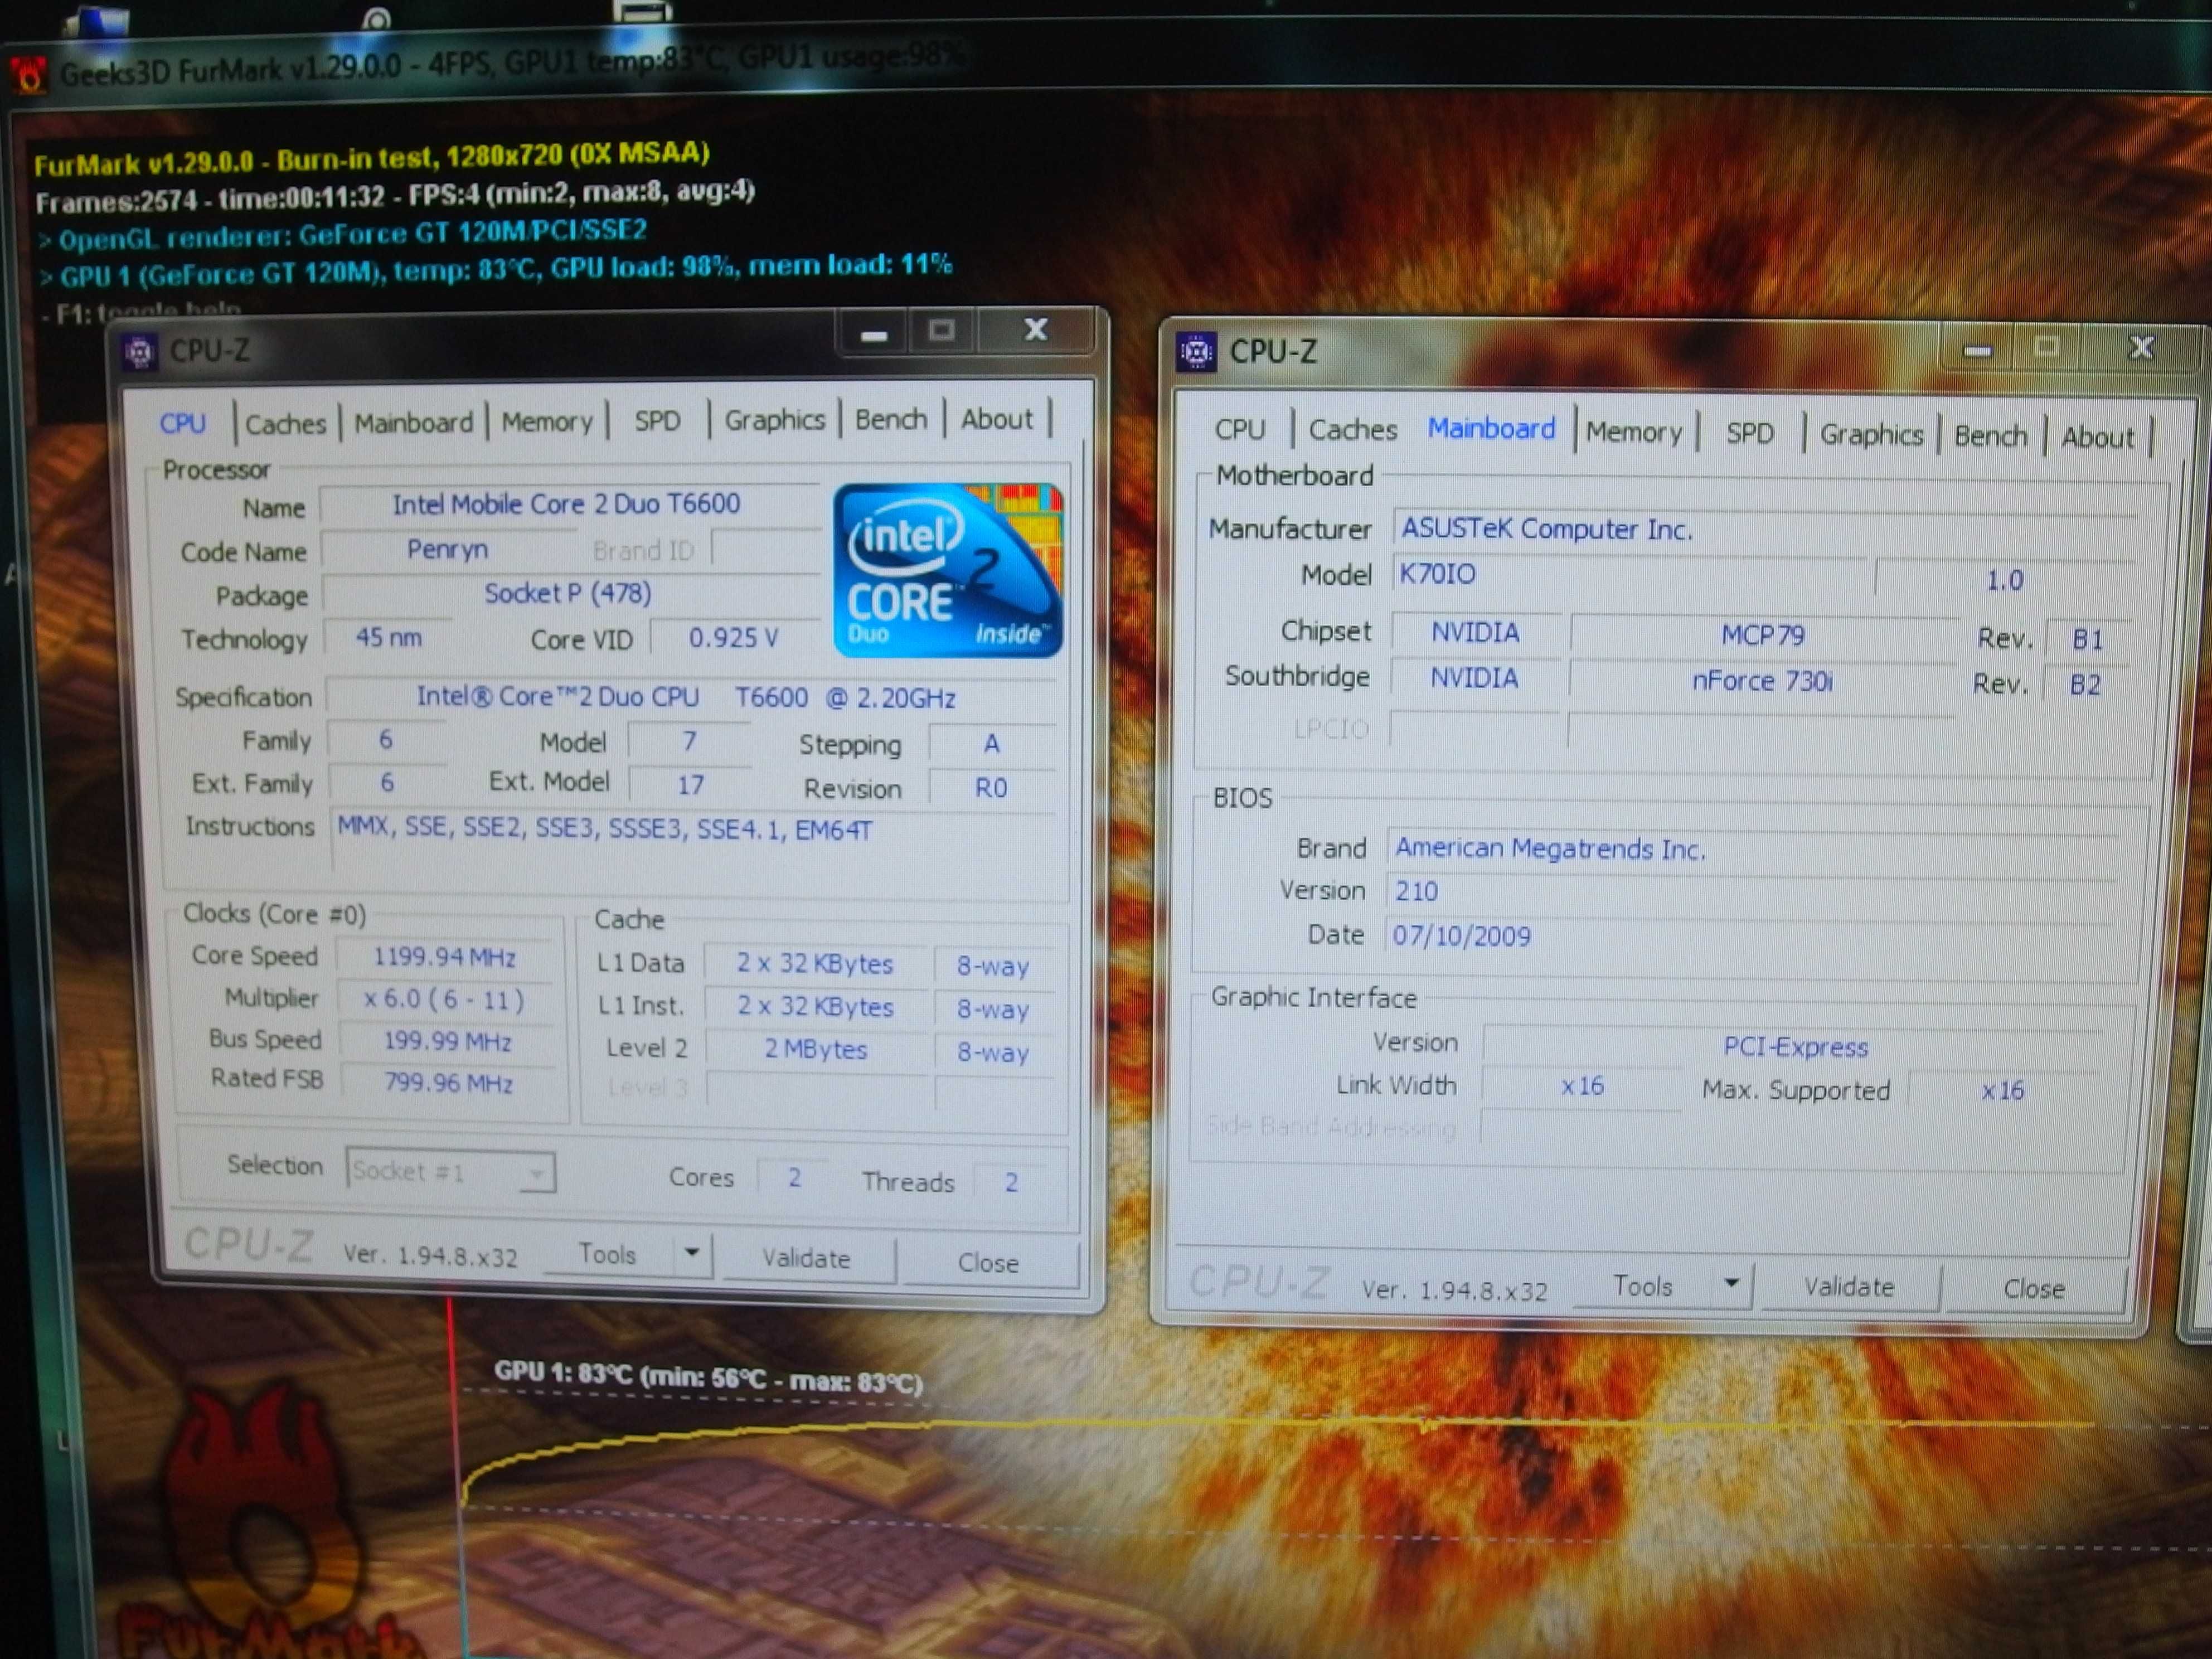
Task: Click the x16 Link Width value
Action: [x=1582, y=1086]
